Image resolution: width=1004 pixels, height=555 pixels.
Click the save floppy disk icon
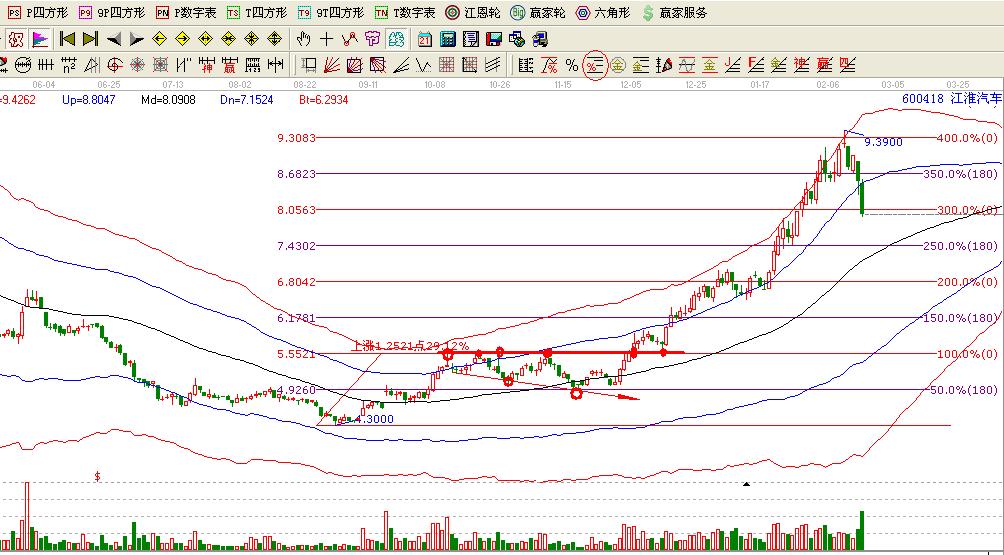tap(494, 39)
